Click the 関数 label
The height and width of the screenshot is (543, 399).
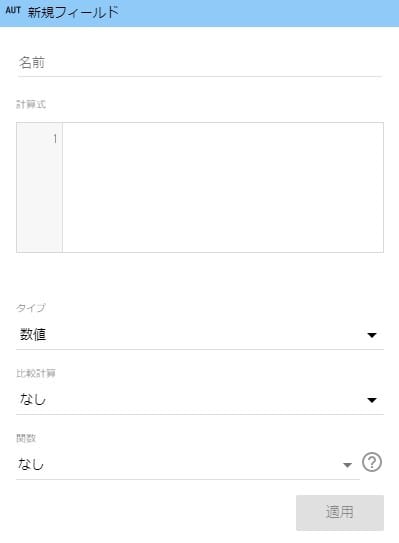pos(26,438)
